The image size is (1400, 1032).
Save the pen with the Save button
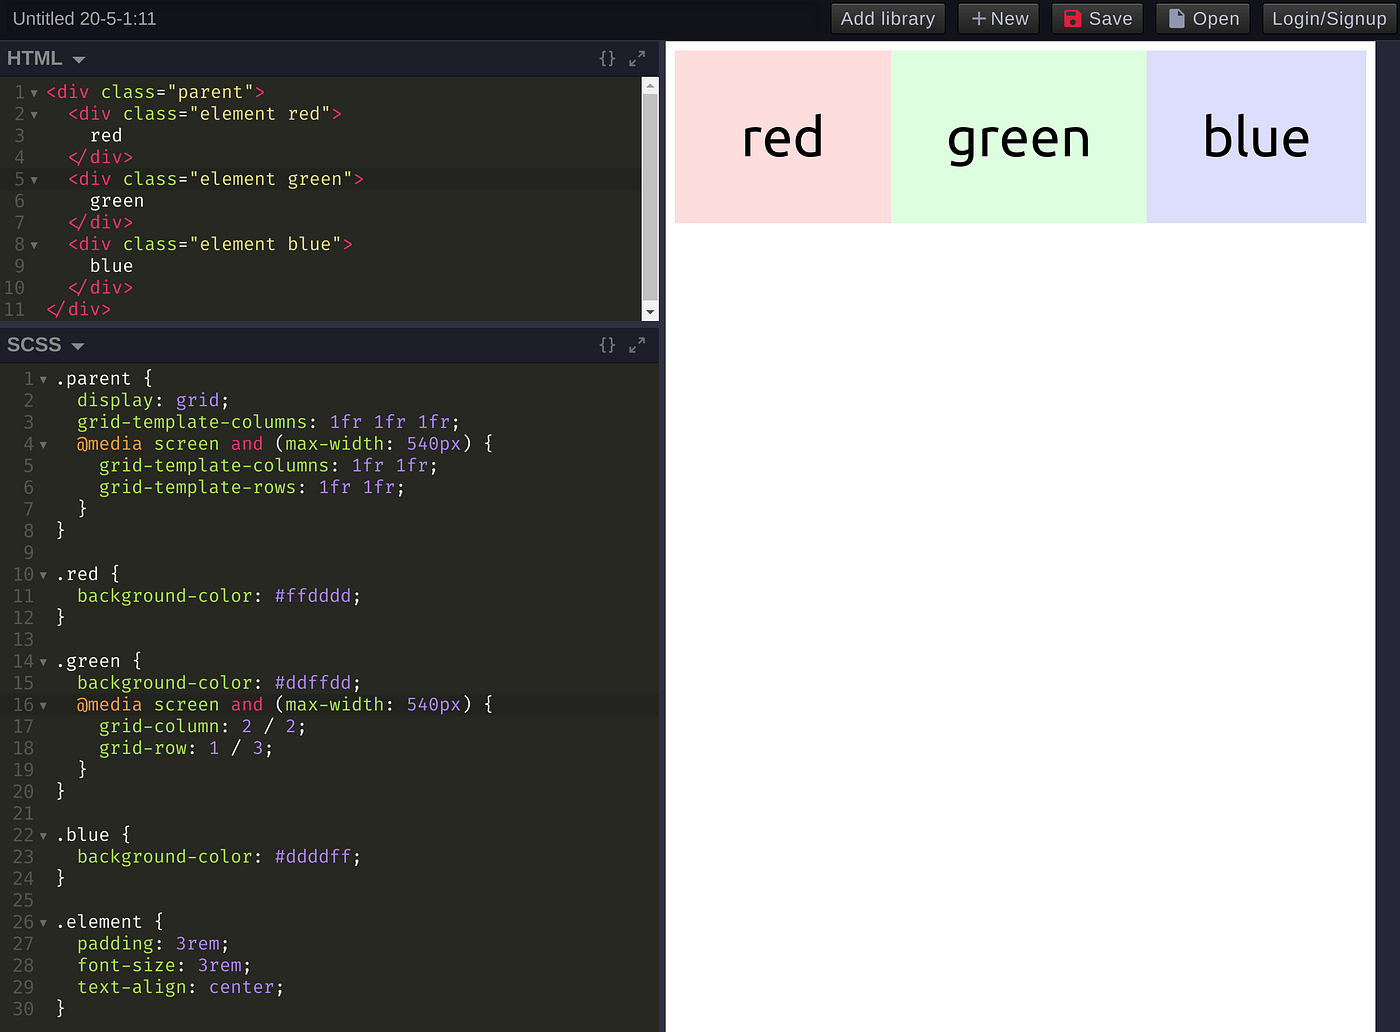(1097, 18)
